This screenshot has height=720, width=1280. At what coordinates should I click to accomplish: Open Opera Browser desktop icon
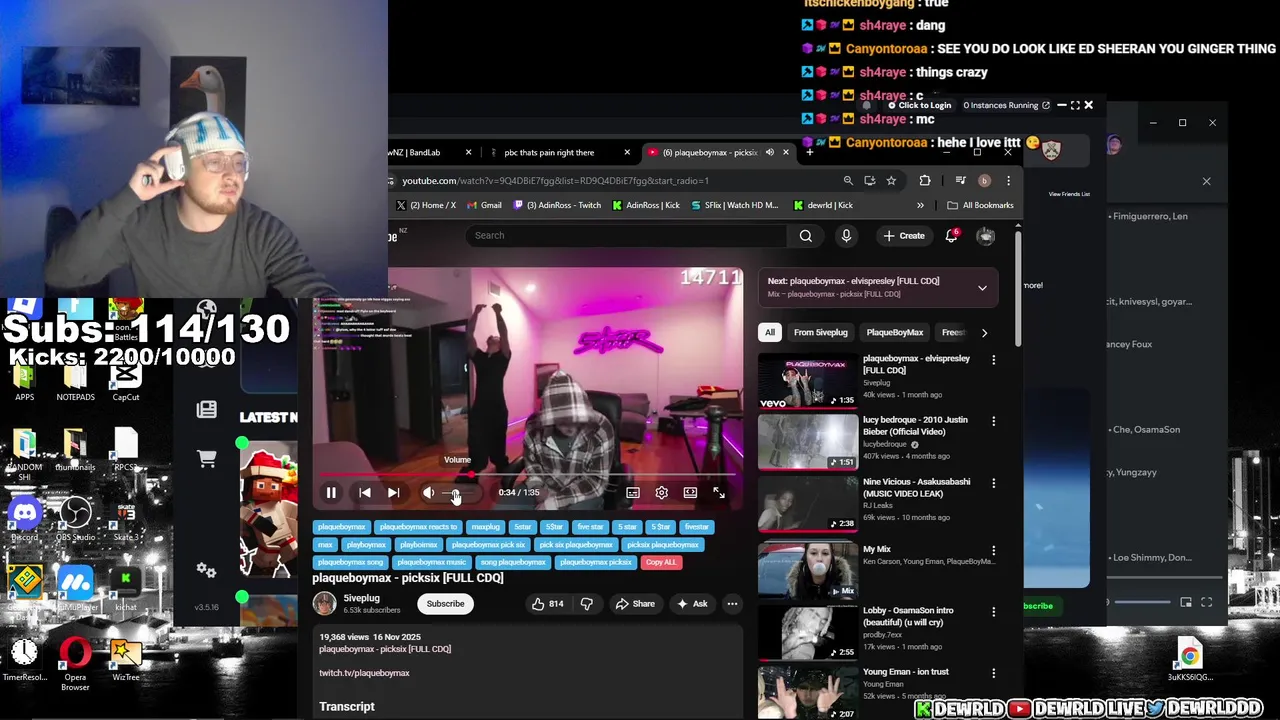pyautogui.click(x=75, y=663)
